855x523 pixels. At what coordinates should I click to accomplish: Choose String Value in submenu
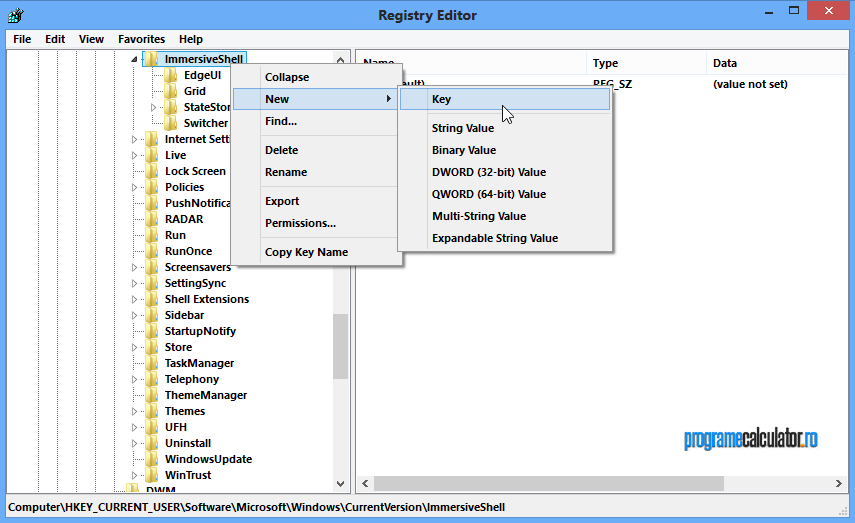pyautogui.click(x=505, y=128)
